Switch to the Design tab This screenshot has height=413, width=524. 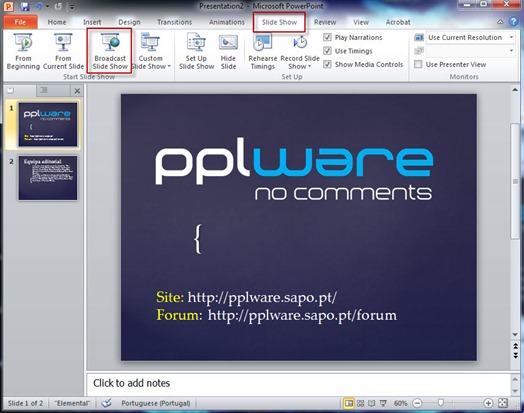pyautogui.click(x=129, y=22)
